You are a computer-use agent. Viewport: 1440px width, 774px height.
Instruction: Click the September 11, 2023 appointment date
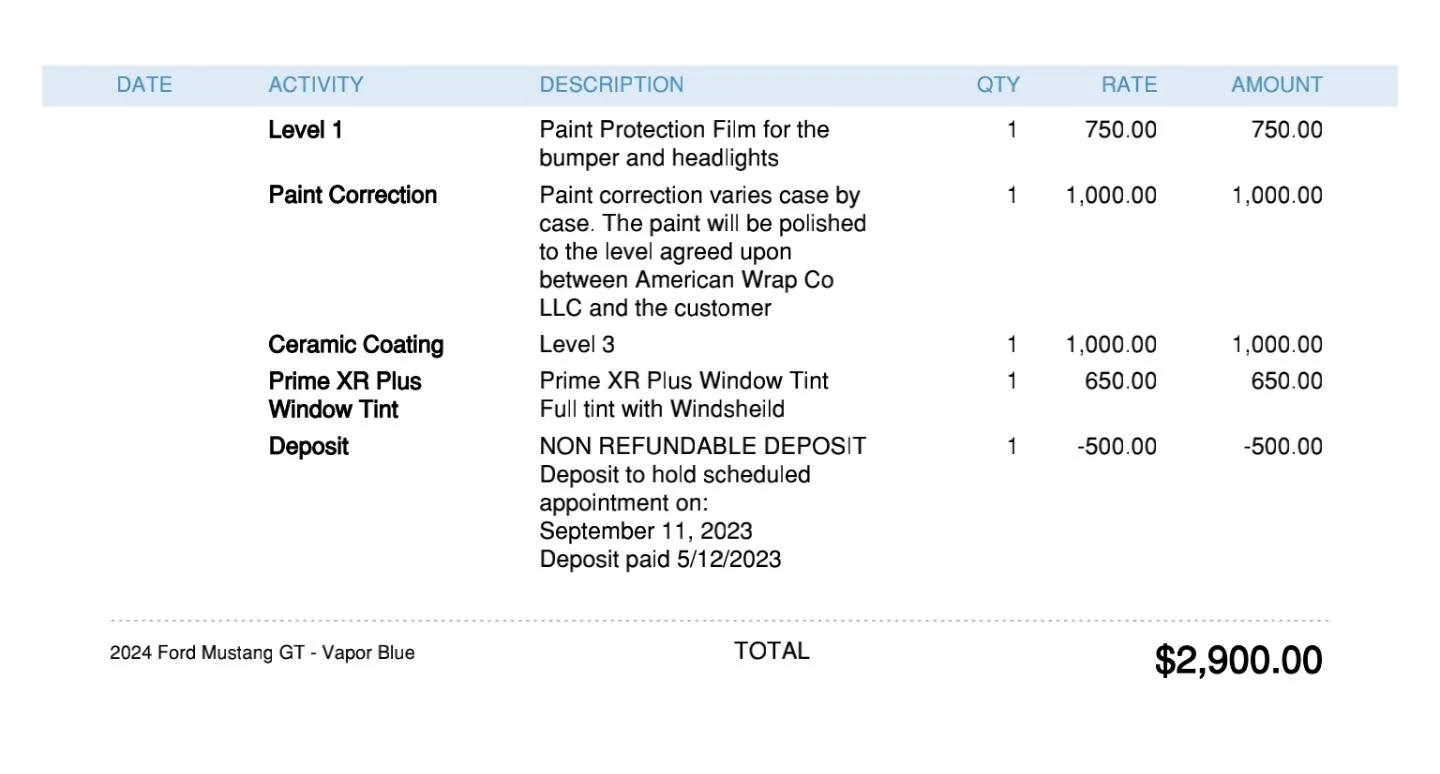646,531
